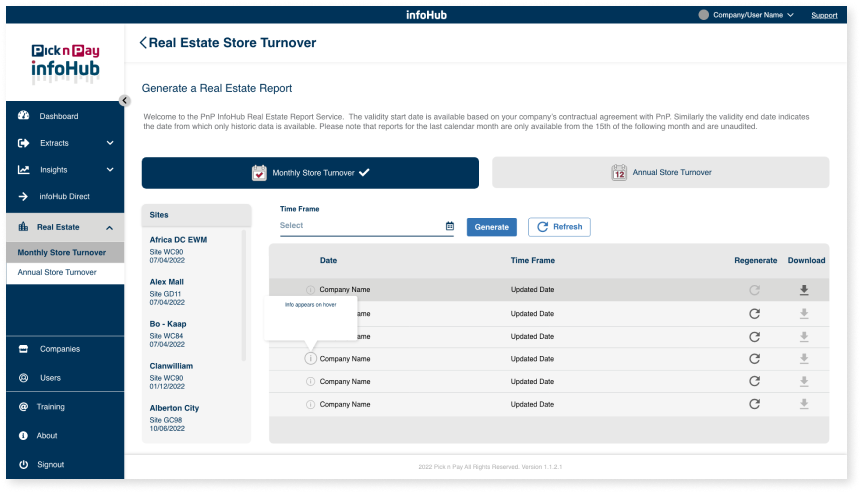Click the Sites panel header

[197, 215]
